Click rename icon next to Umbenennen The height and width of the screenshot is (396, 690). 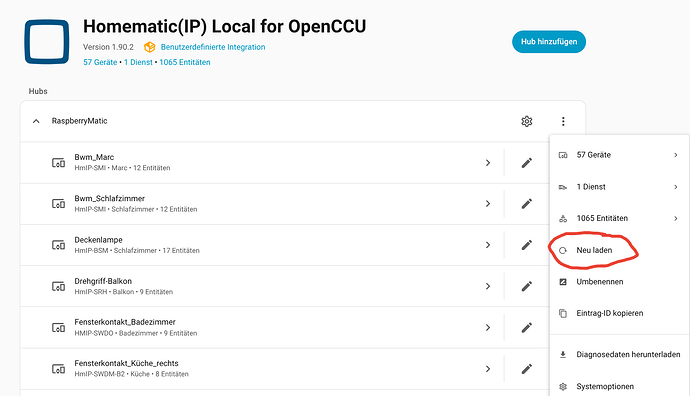(563, 282)
